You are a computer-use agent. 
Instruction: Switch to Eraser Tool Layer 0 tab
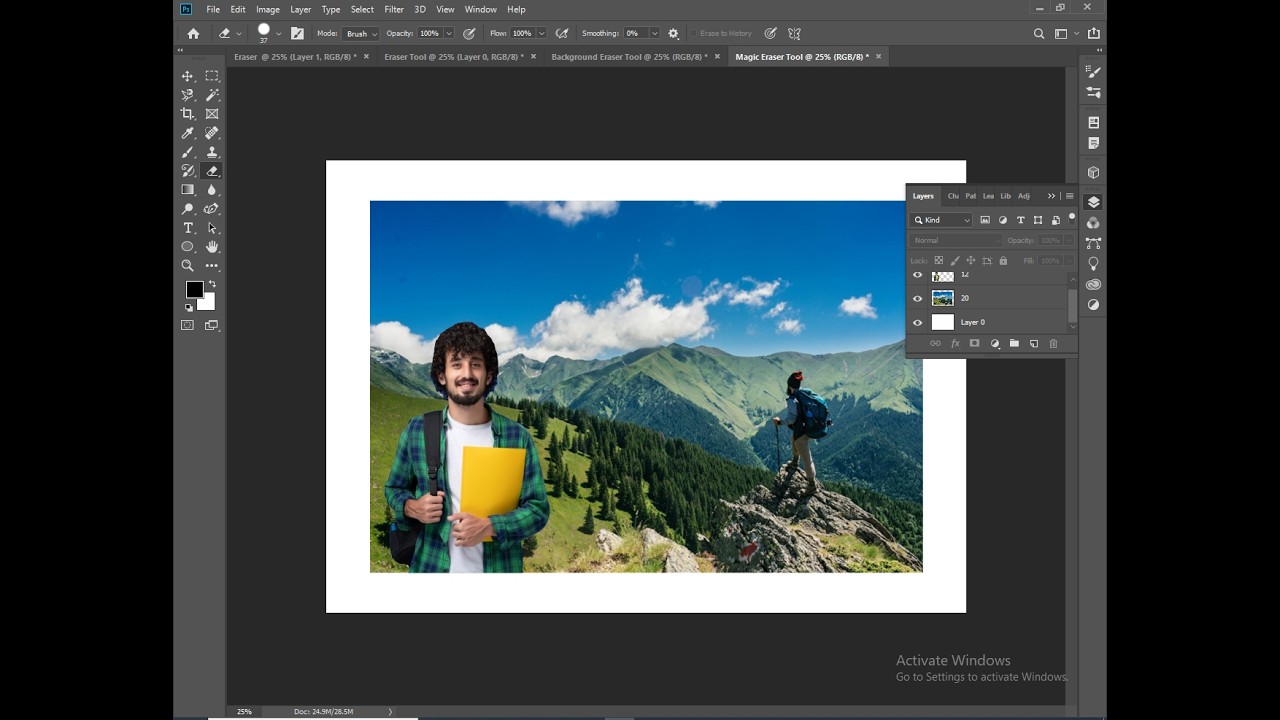(454, 57)
